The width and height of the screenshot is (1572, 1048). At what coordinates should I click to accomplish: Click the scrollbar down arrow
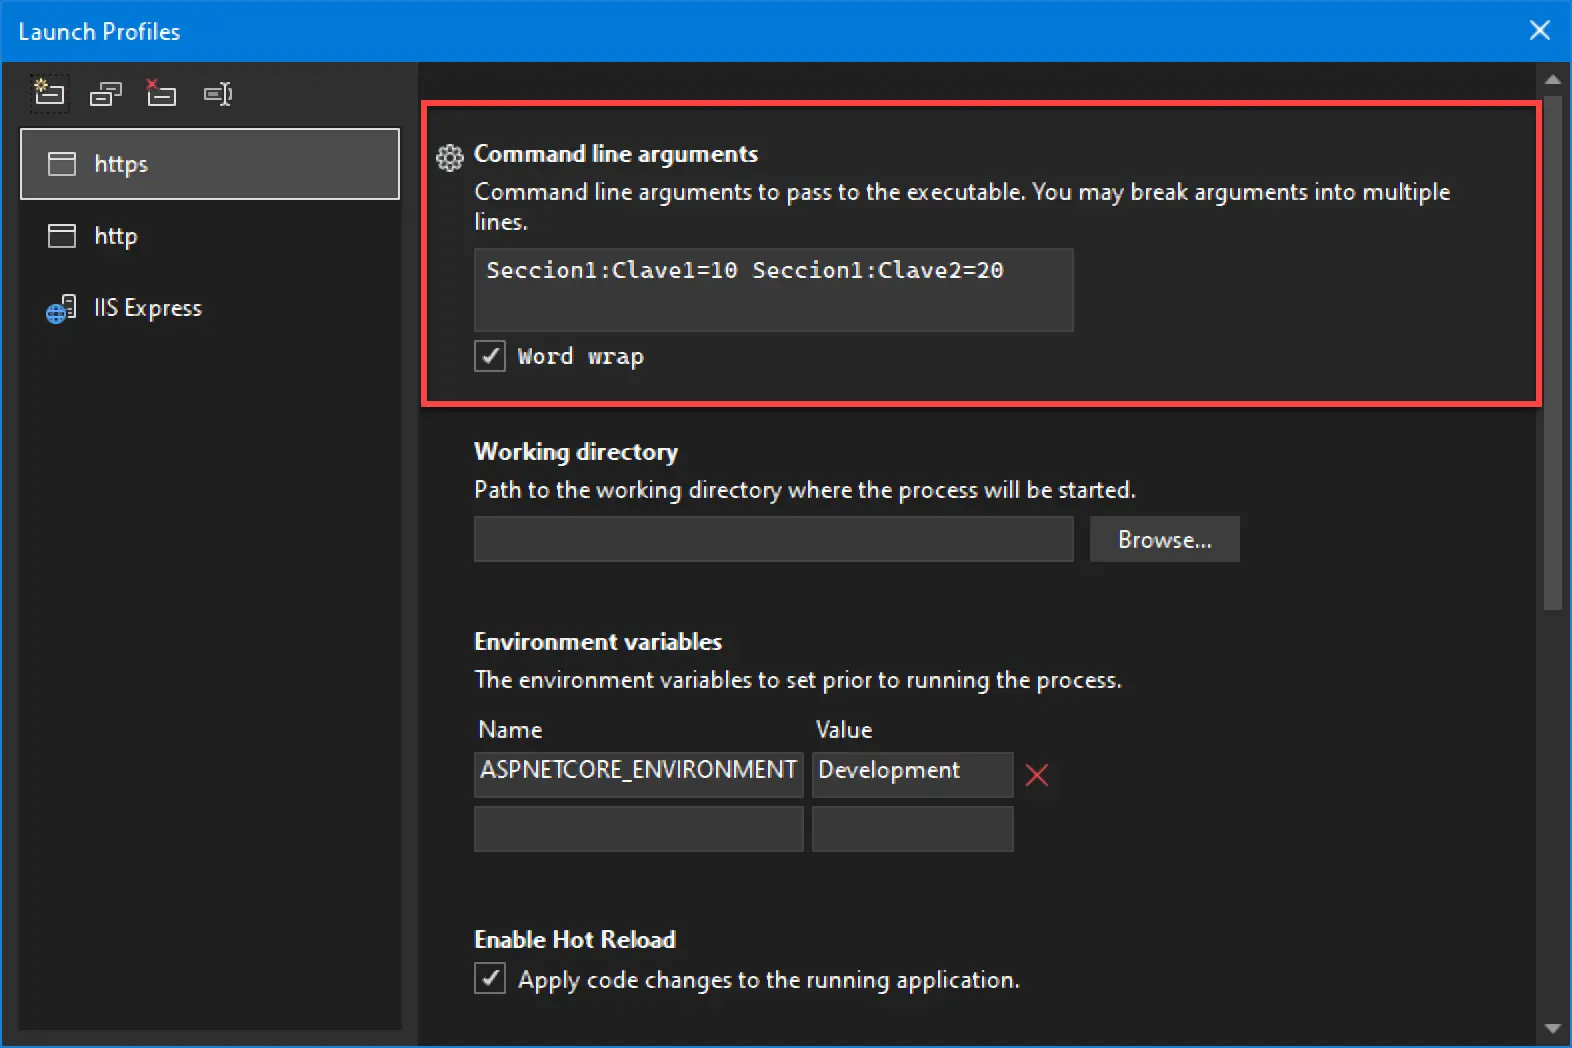[1552, 1028]
